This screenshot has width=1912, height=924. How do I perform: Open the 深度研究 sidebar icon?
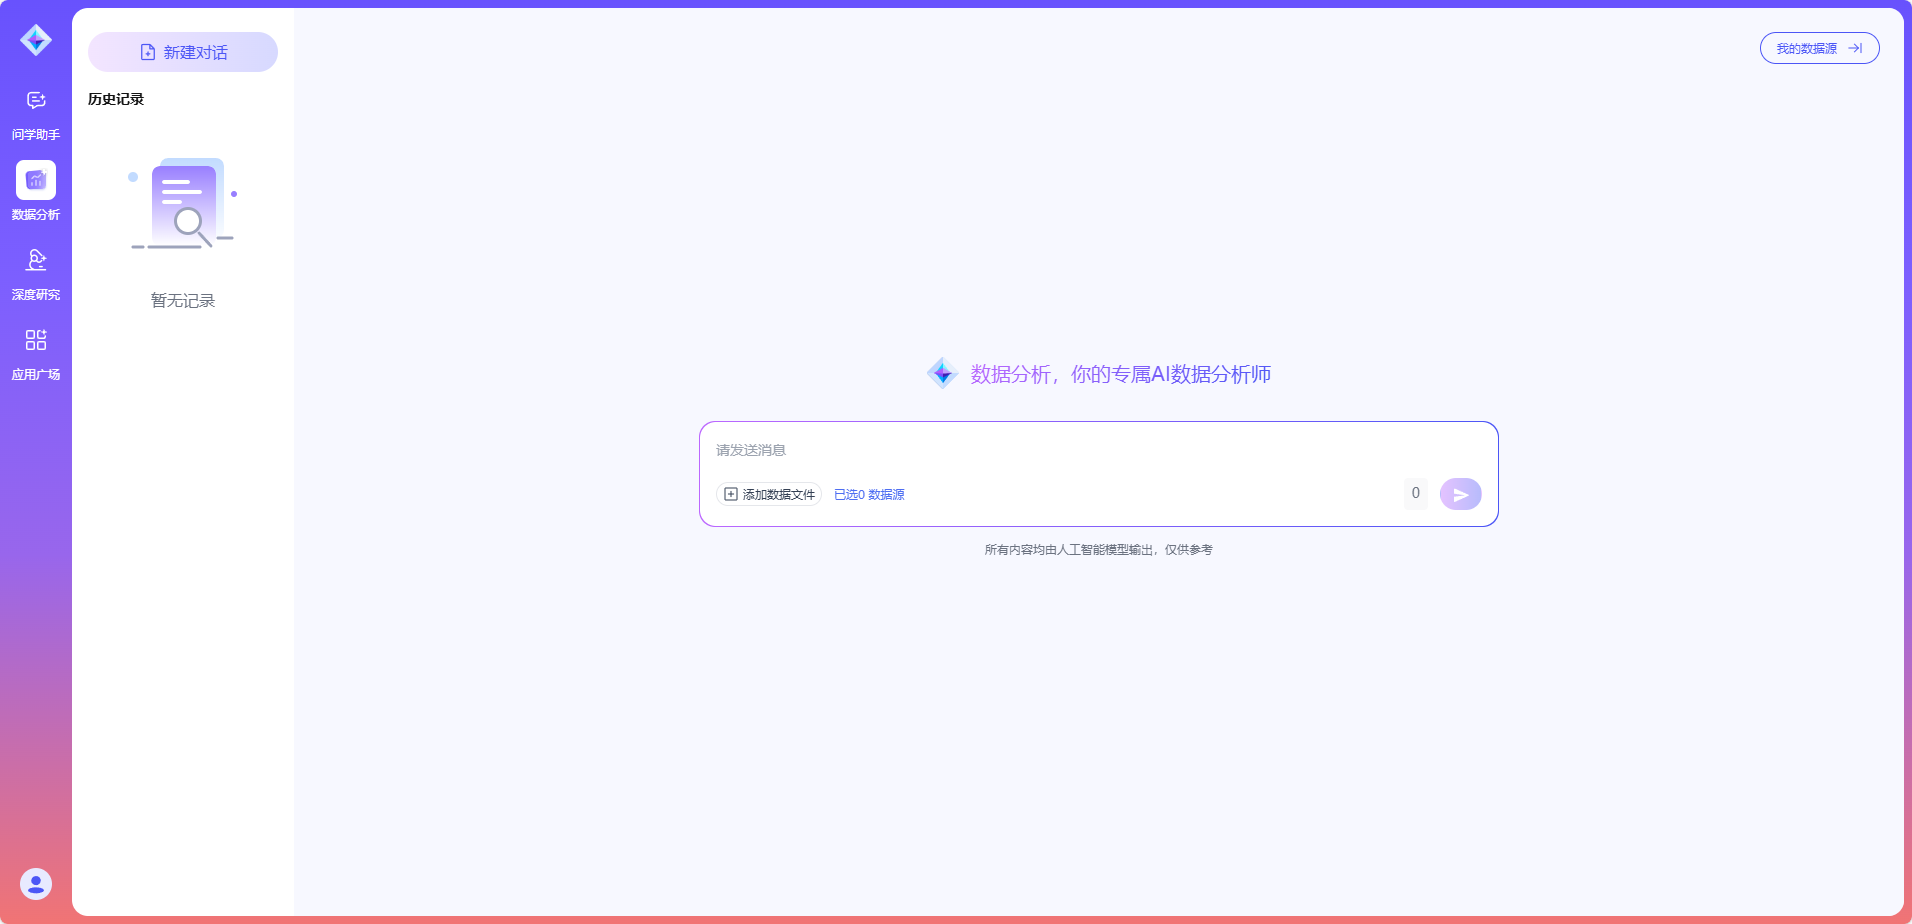click(36, 261)
